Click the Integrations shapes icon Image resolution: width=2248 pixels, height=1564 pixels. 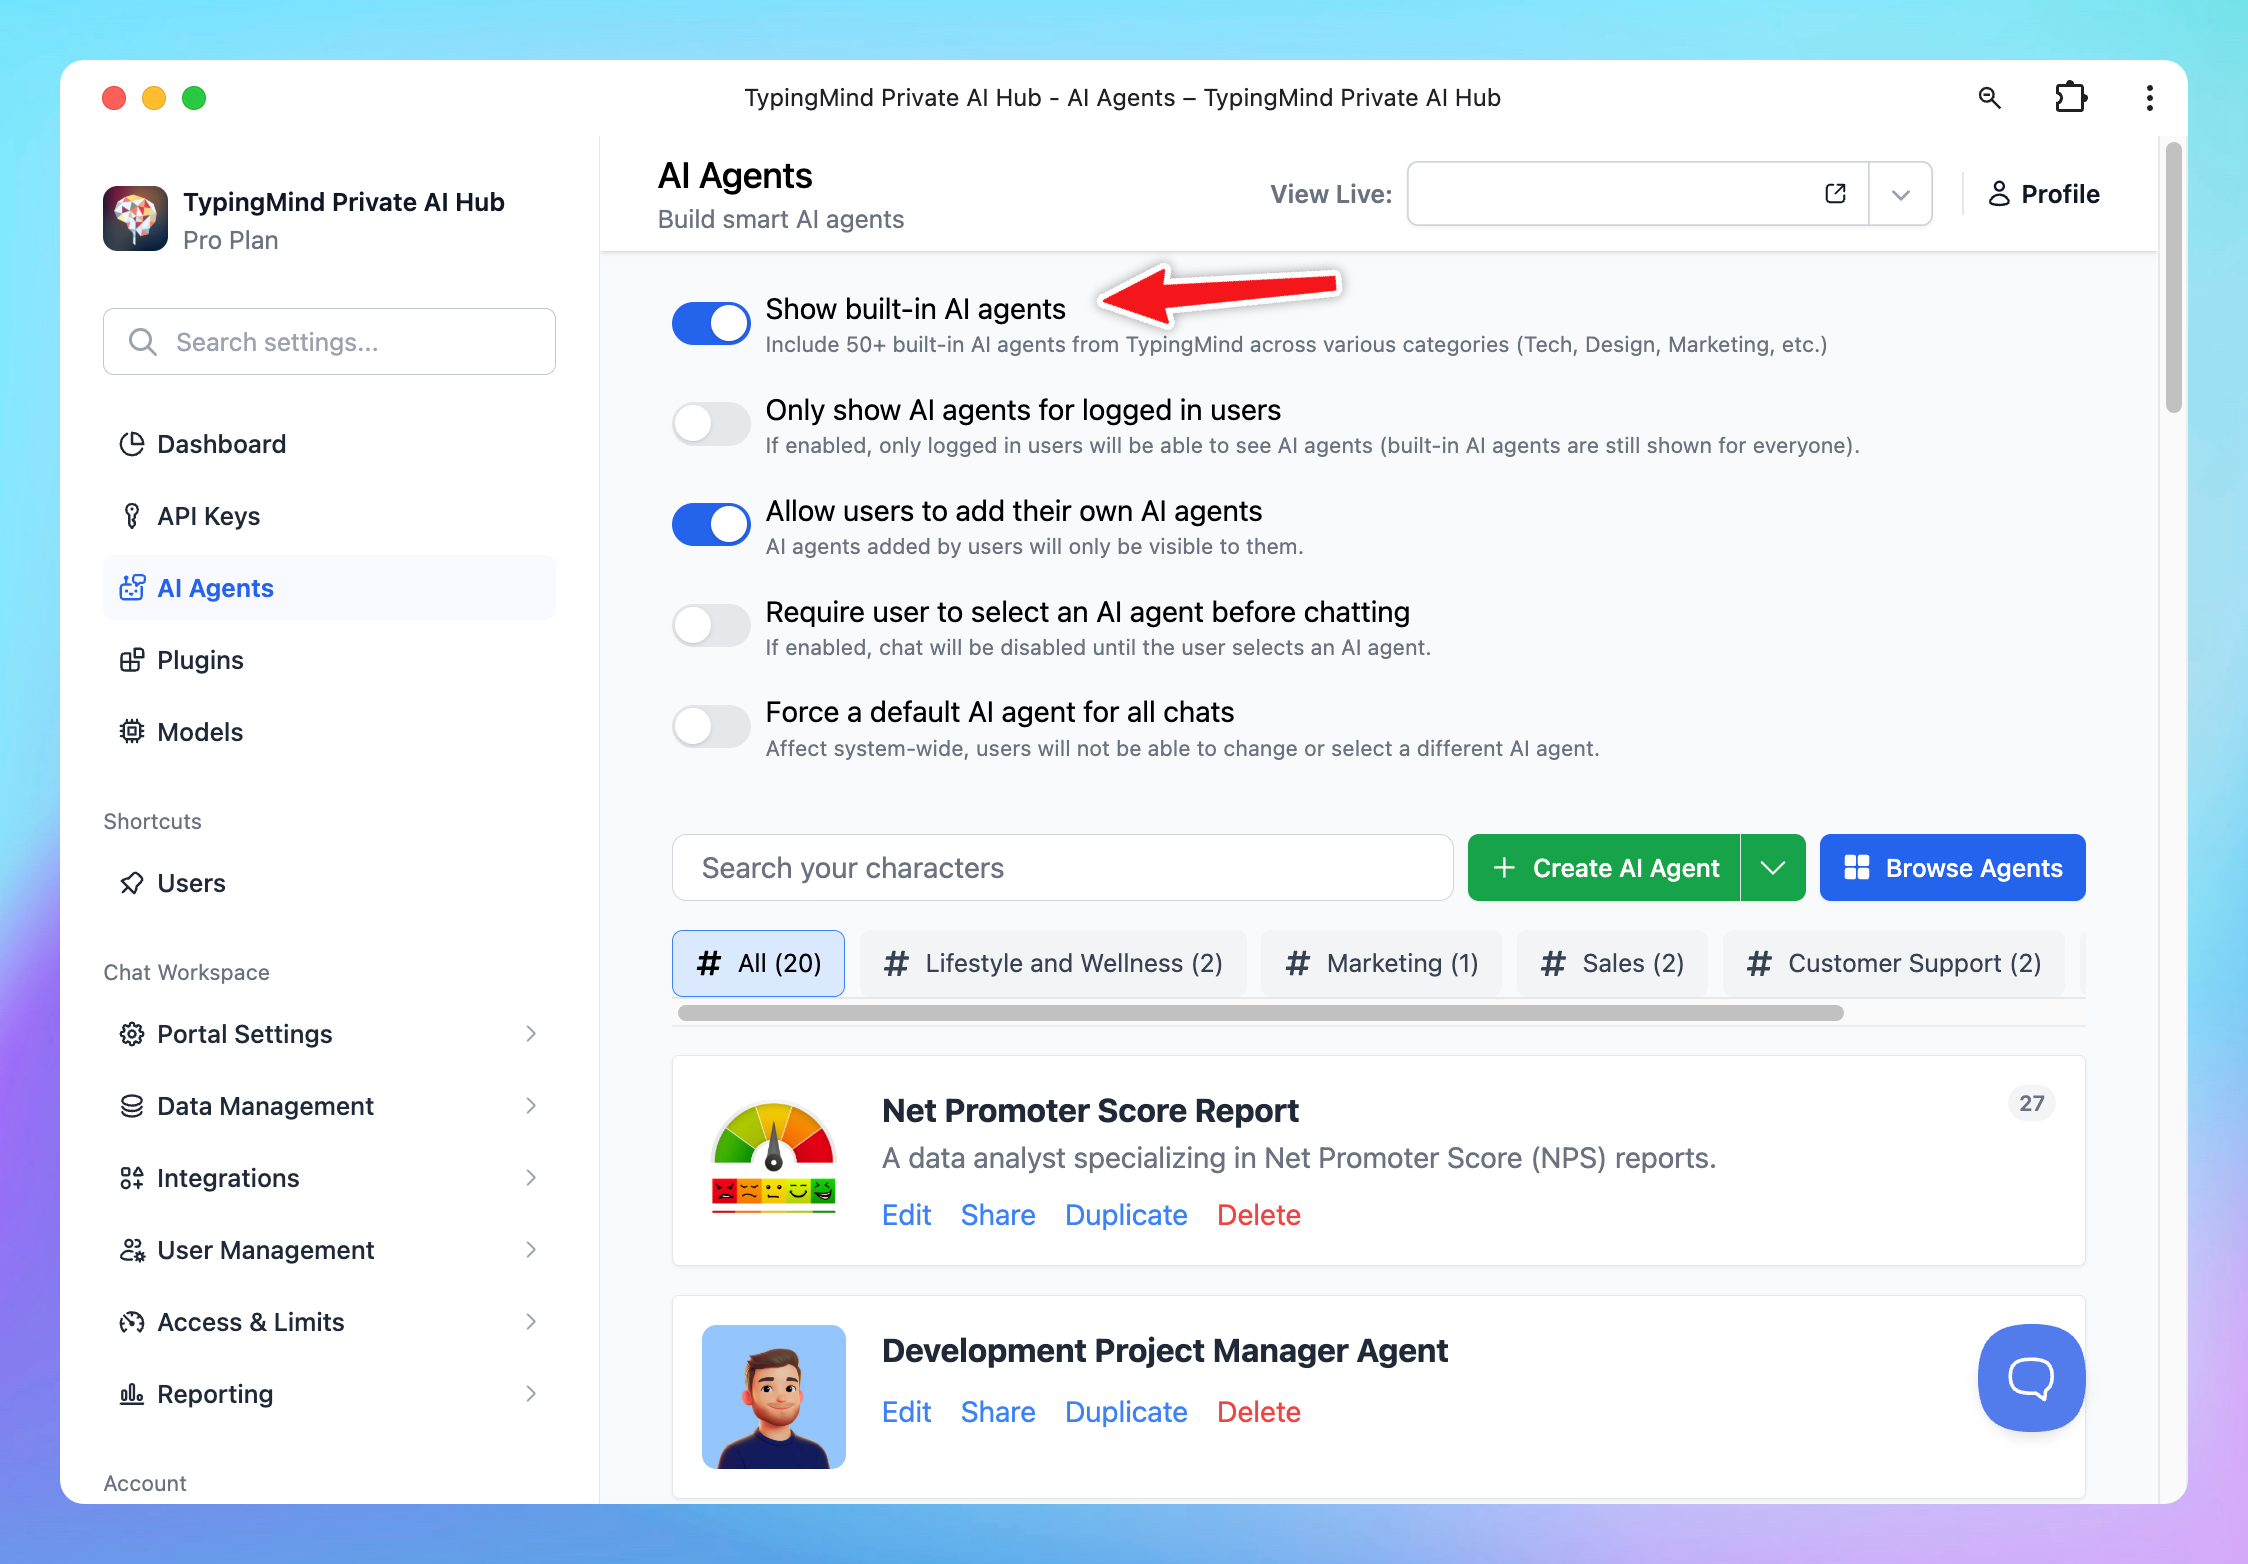click(131, 1178)
